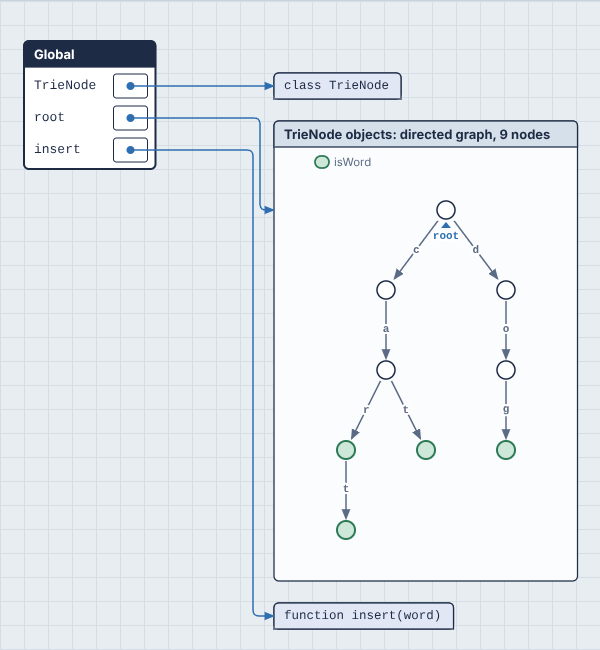
Task: Select the Global frame header
Action: point(90,54)
